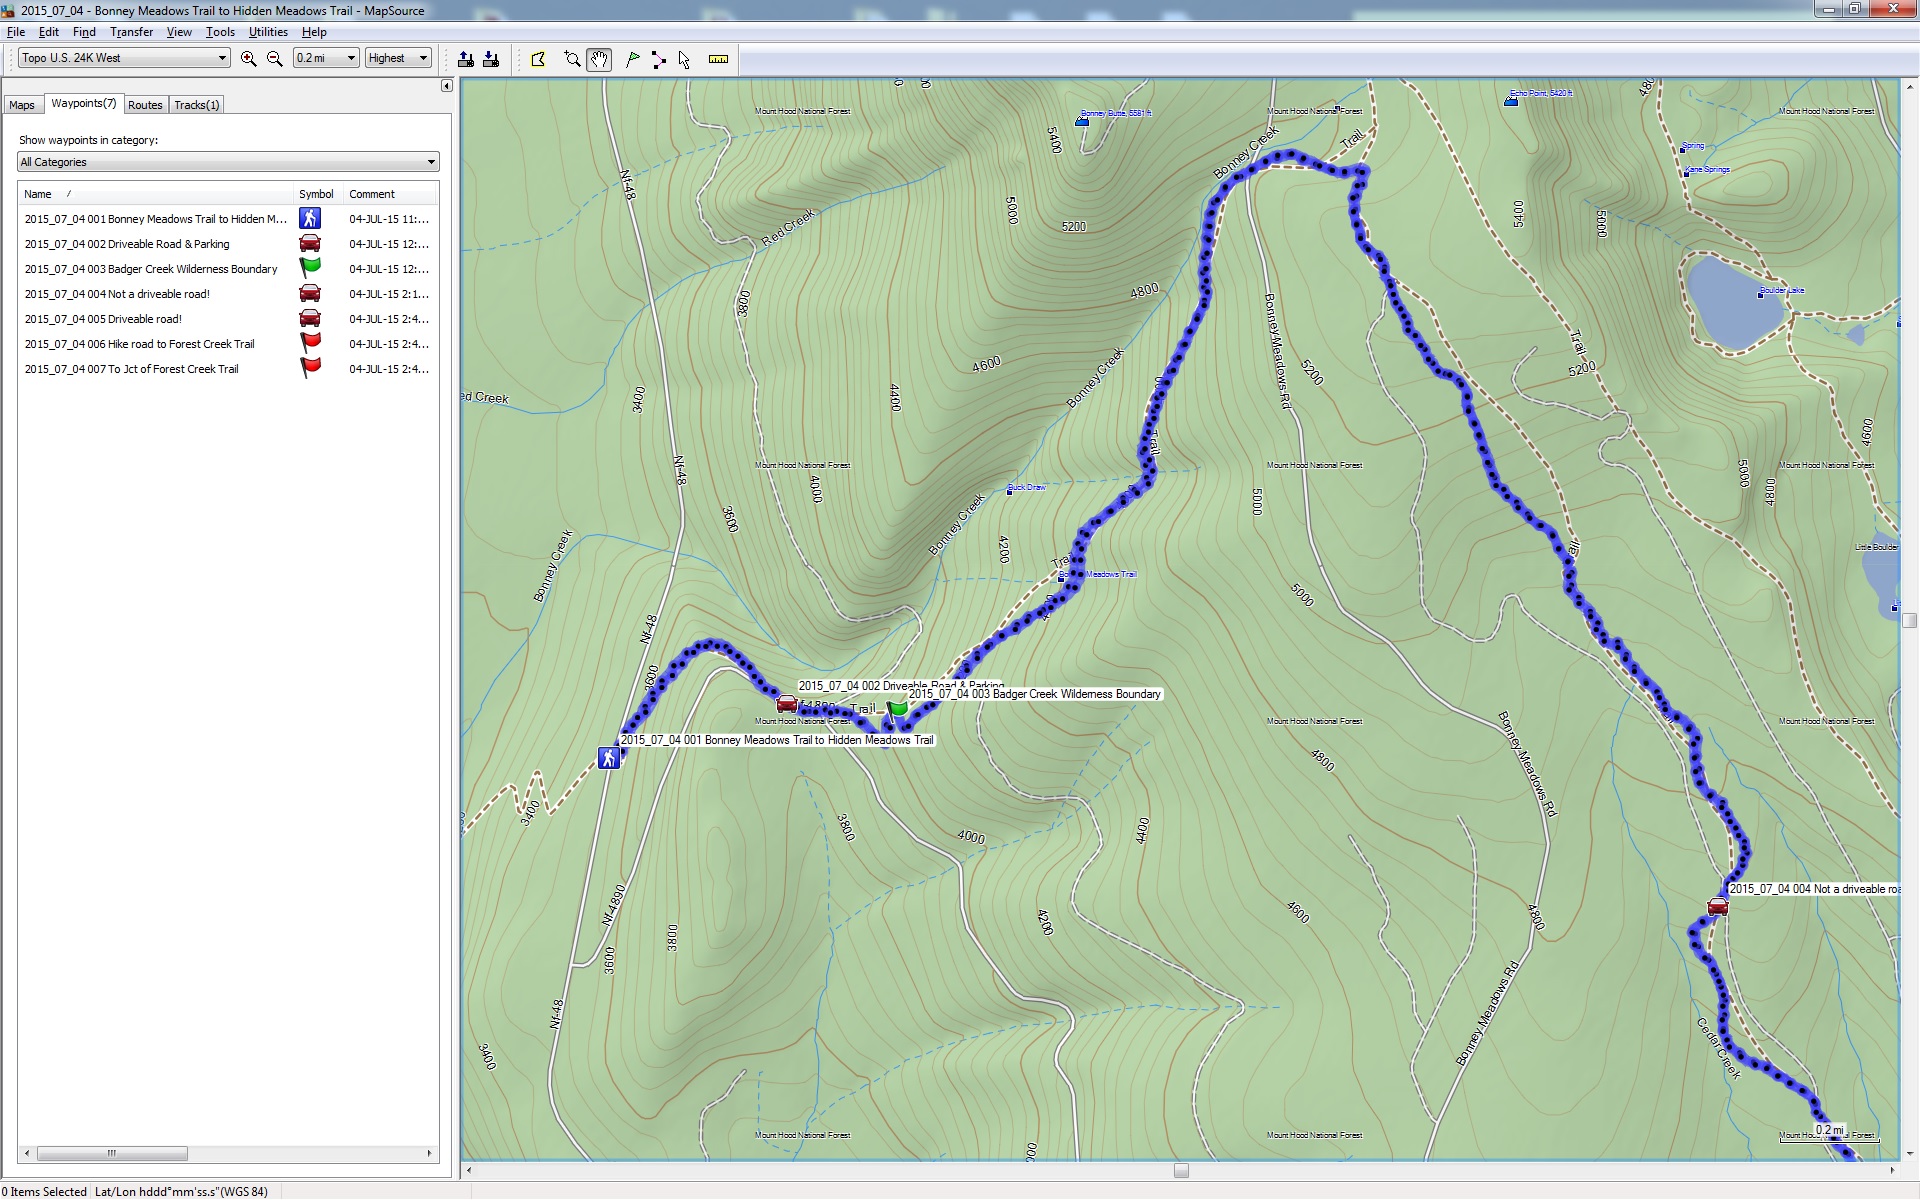
Task: Click the Lat/Lon format status bar entry
Action: tap(181, 1192)
